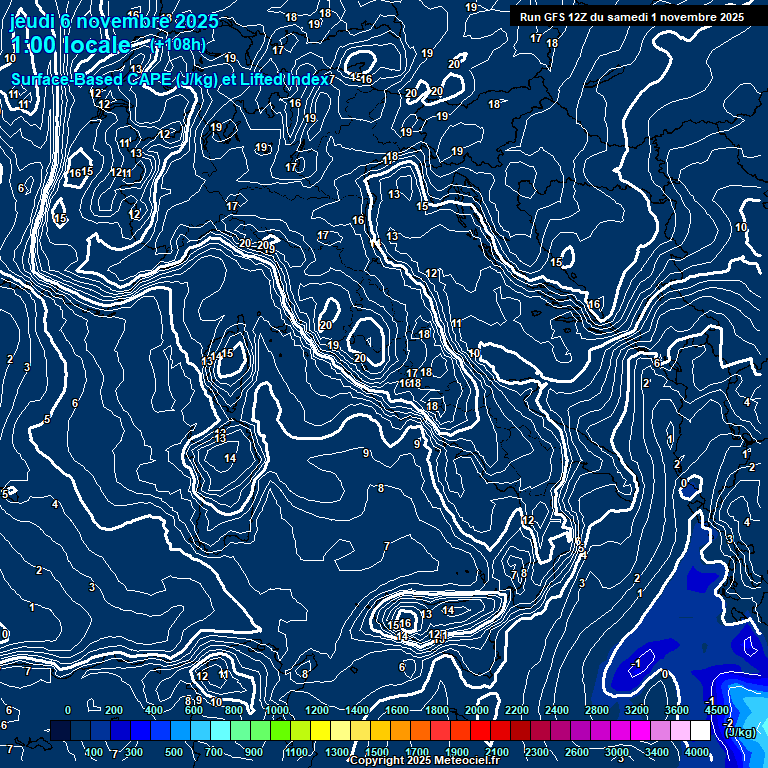Click the '4500' legend value

point(717,710)
